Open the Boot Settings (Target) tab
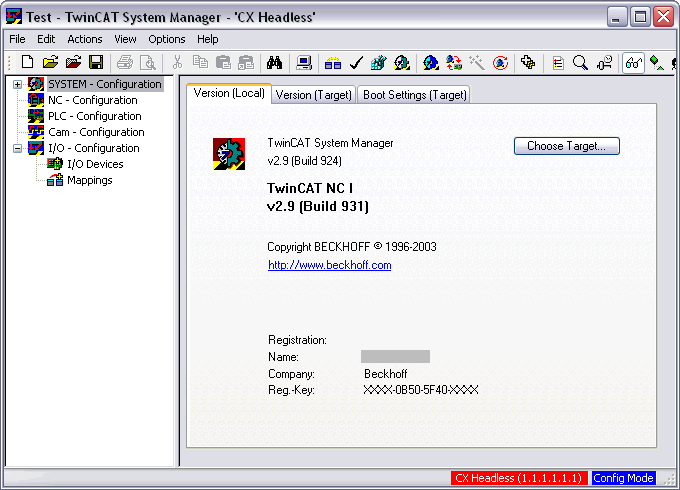Screen dimensions: 680x490 (x=415, y=95)
